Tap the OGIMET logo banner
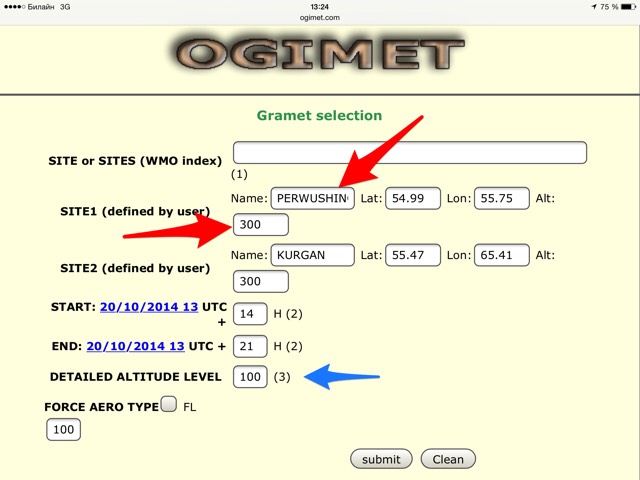This screenshot has width=640, height=480. coord(320,54)
